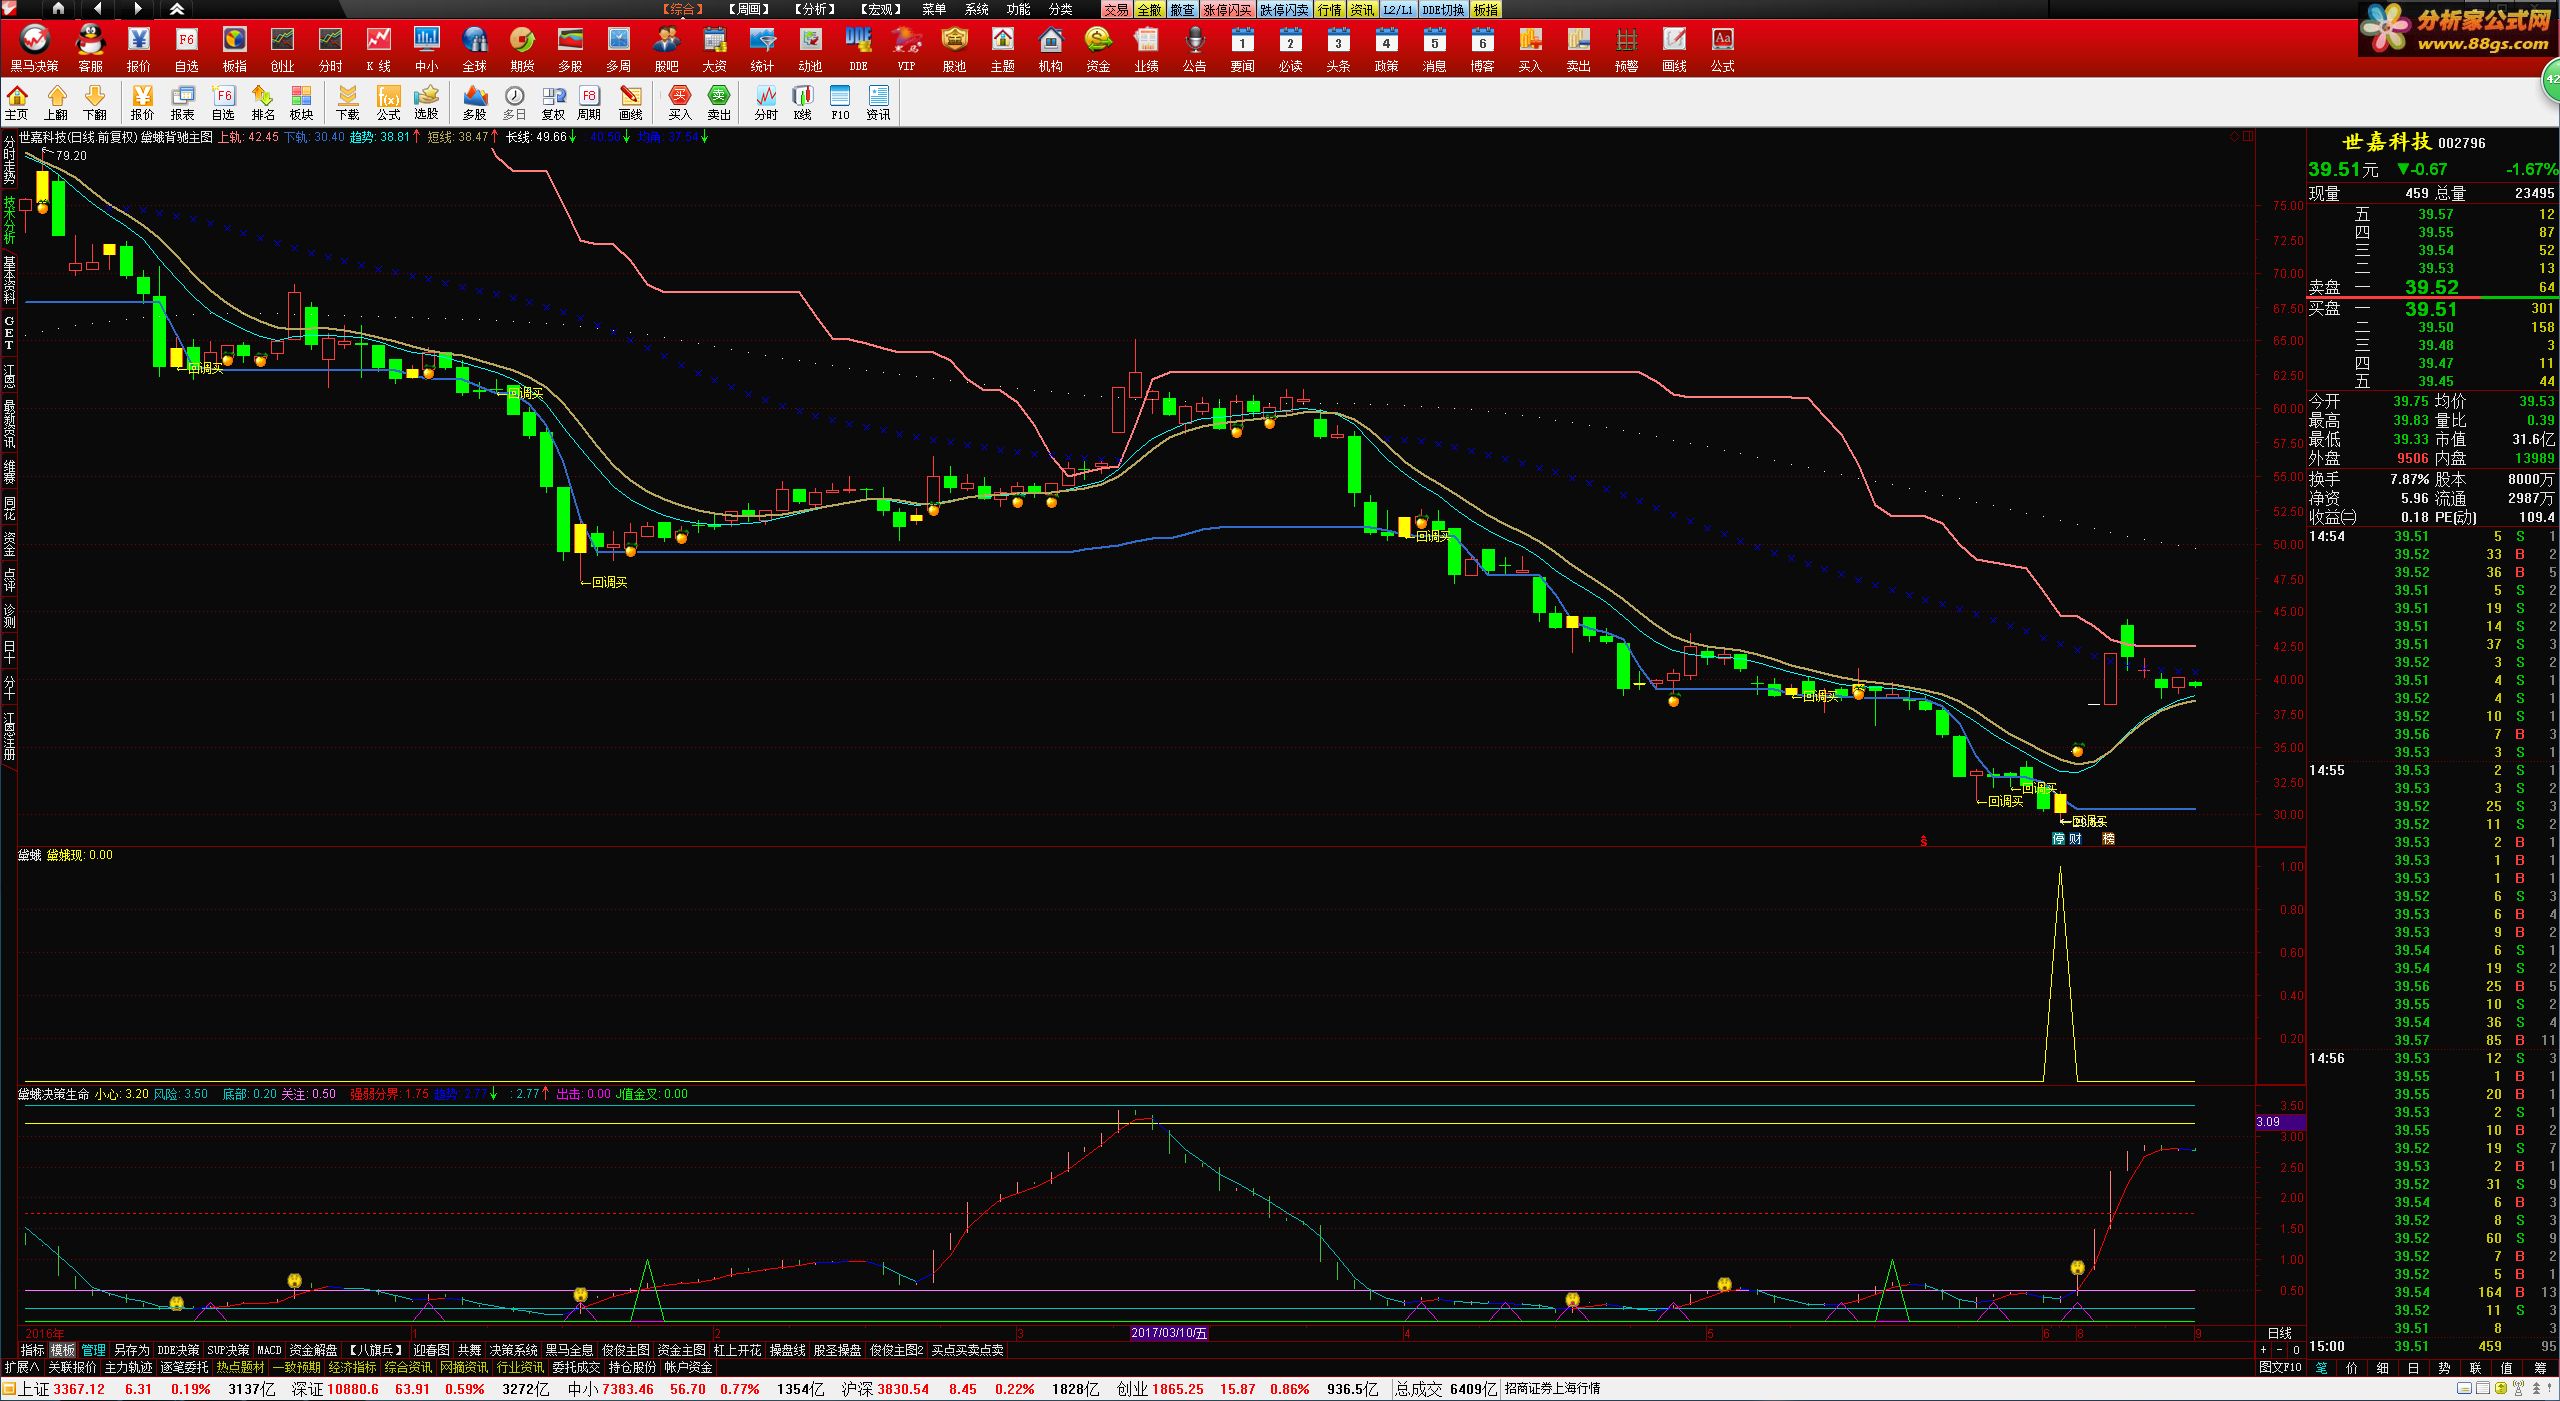Open 股吧 forum icon

(666, 48)
